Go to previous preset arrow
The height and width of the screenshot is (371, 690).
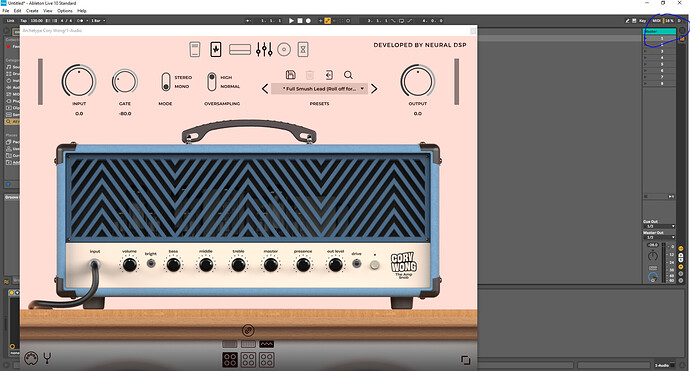(x=265, y=89)
